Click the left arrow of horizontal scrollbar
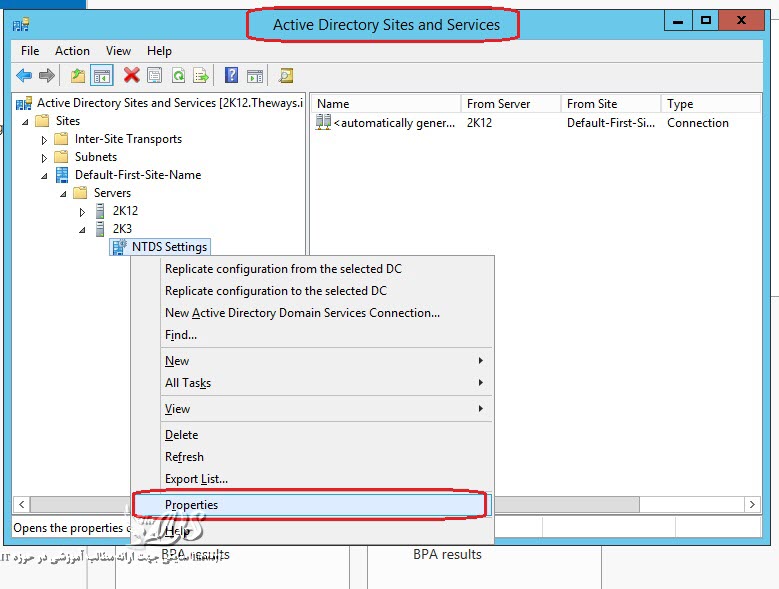The height and width of the screenshot is (589, 779). tap(21, 505)
